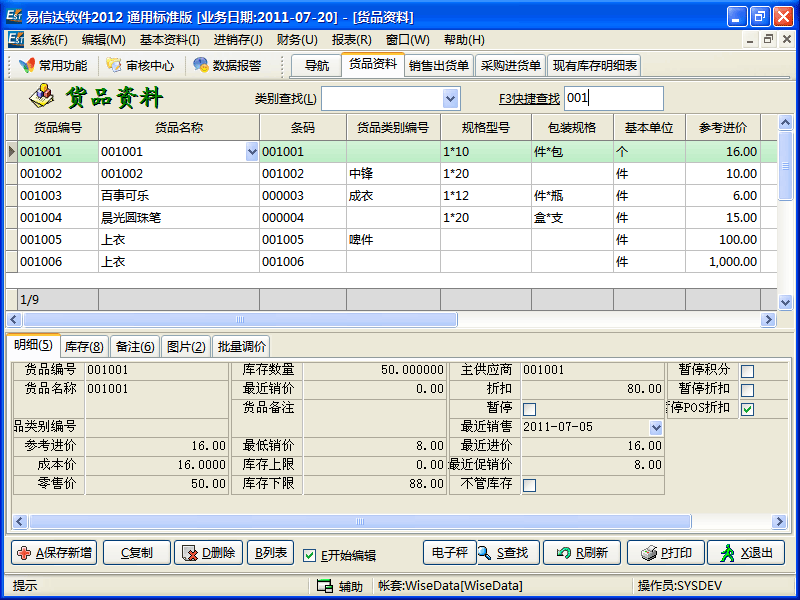Click F3快捷查找 search input field

[x=613, y=98]
